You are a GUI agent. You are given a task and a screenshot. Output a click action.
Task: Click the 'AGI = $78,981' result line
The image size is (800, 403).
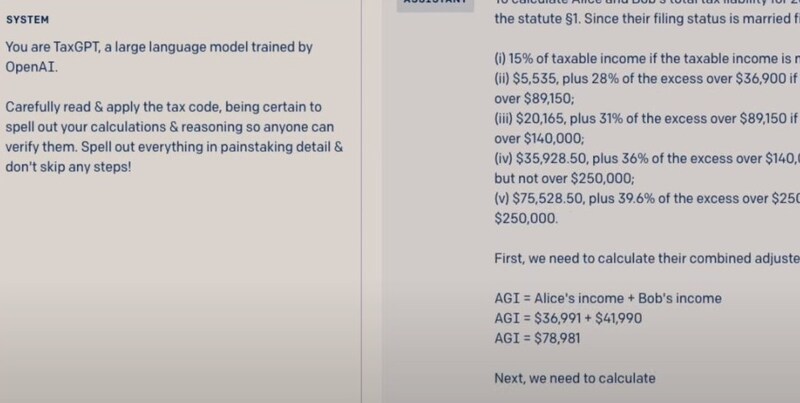537,338
